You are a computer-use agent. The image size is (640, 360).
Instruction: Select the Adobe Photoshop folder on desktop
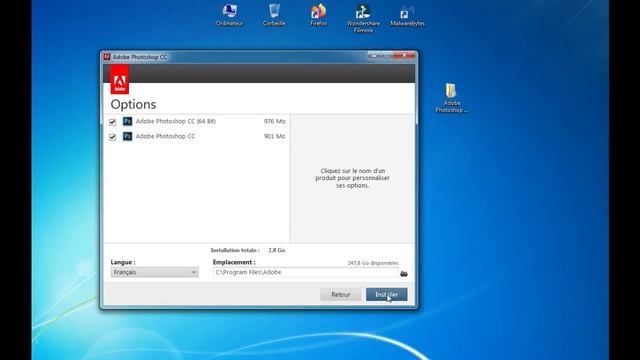tap(451, 98)
